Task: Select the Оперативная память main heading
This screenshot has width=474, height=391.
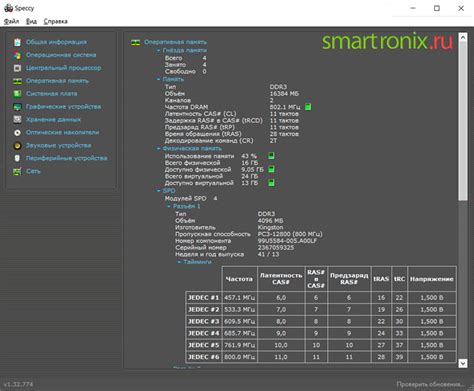Action: tap(175, 42)
